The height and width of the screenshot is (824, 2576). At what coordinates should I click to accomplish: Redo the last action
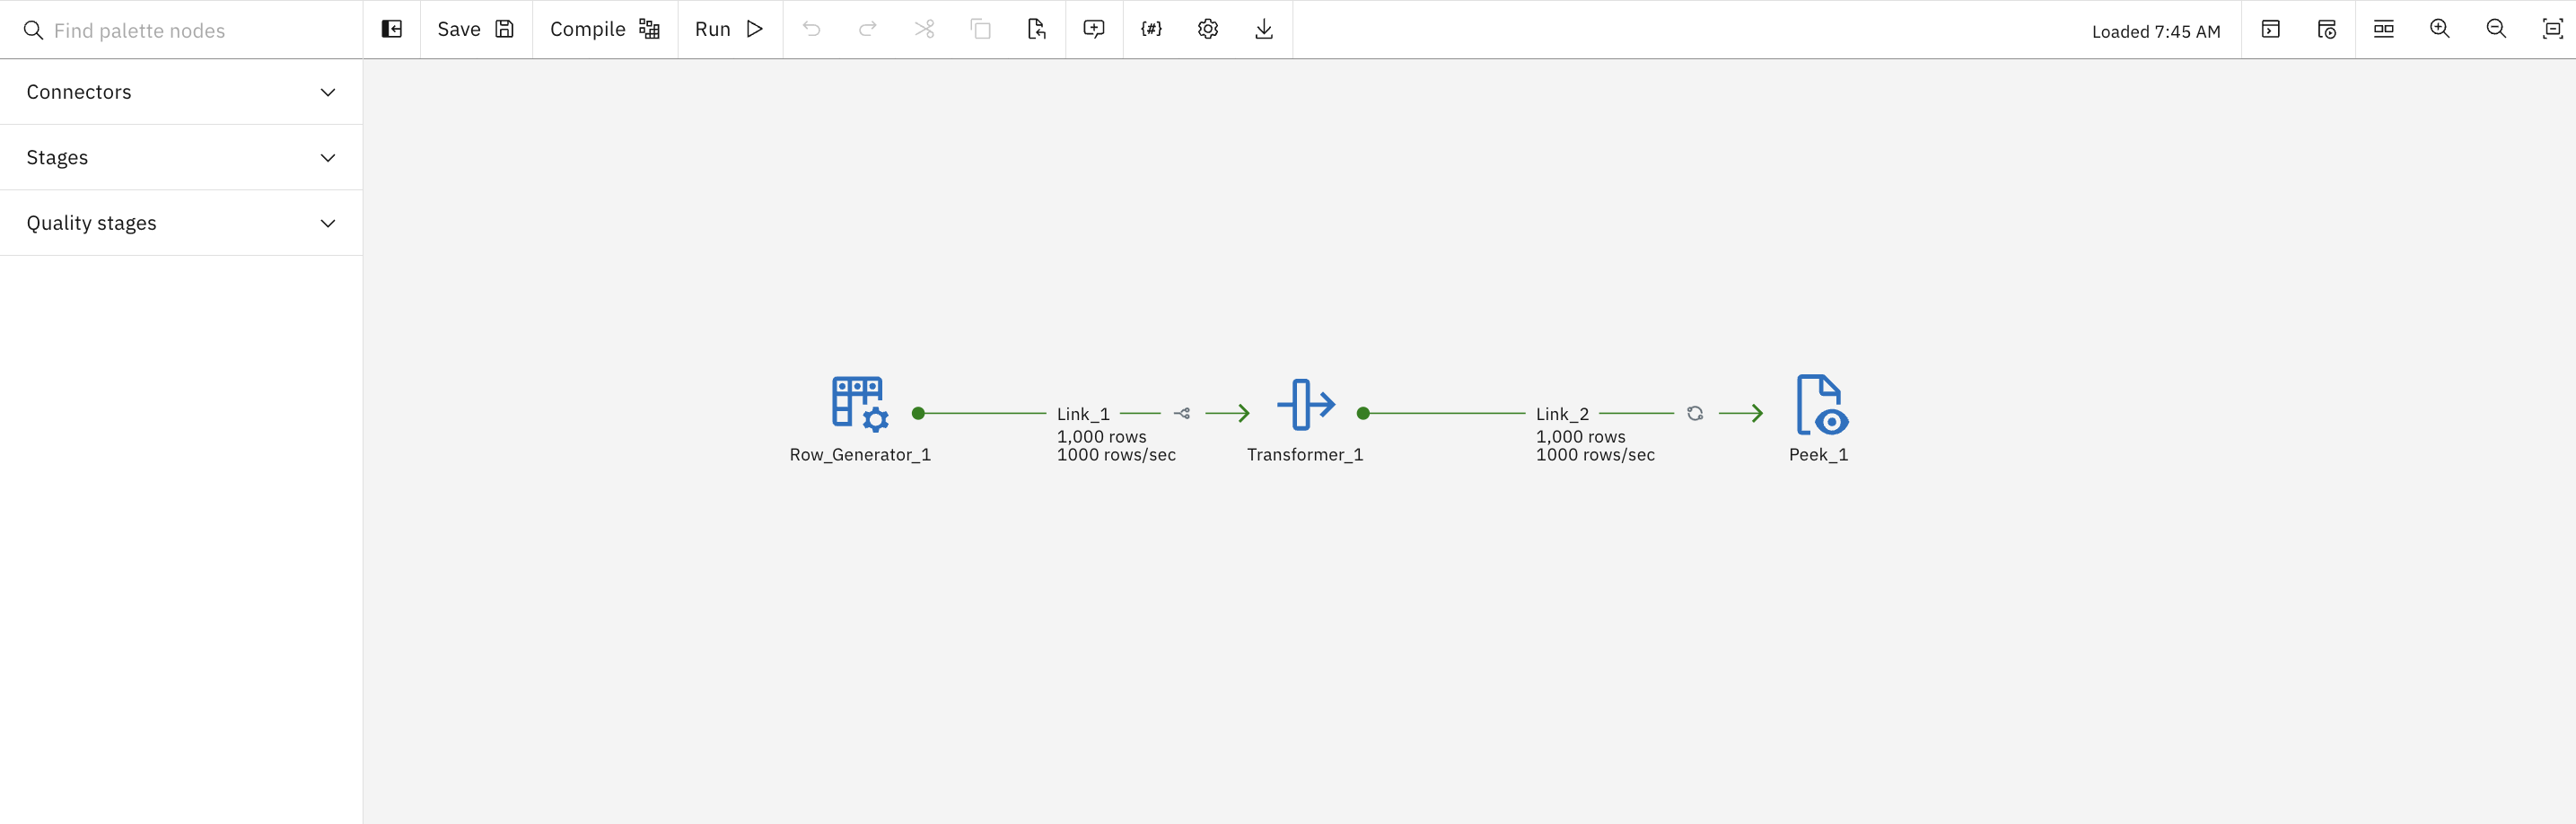[x=867, y=29]
